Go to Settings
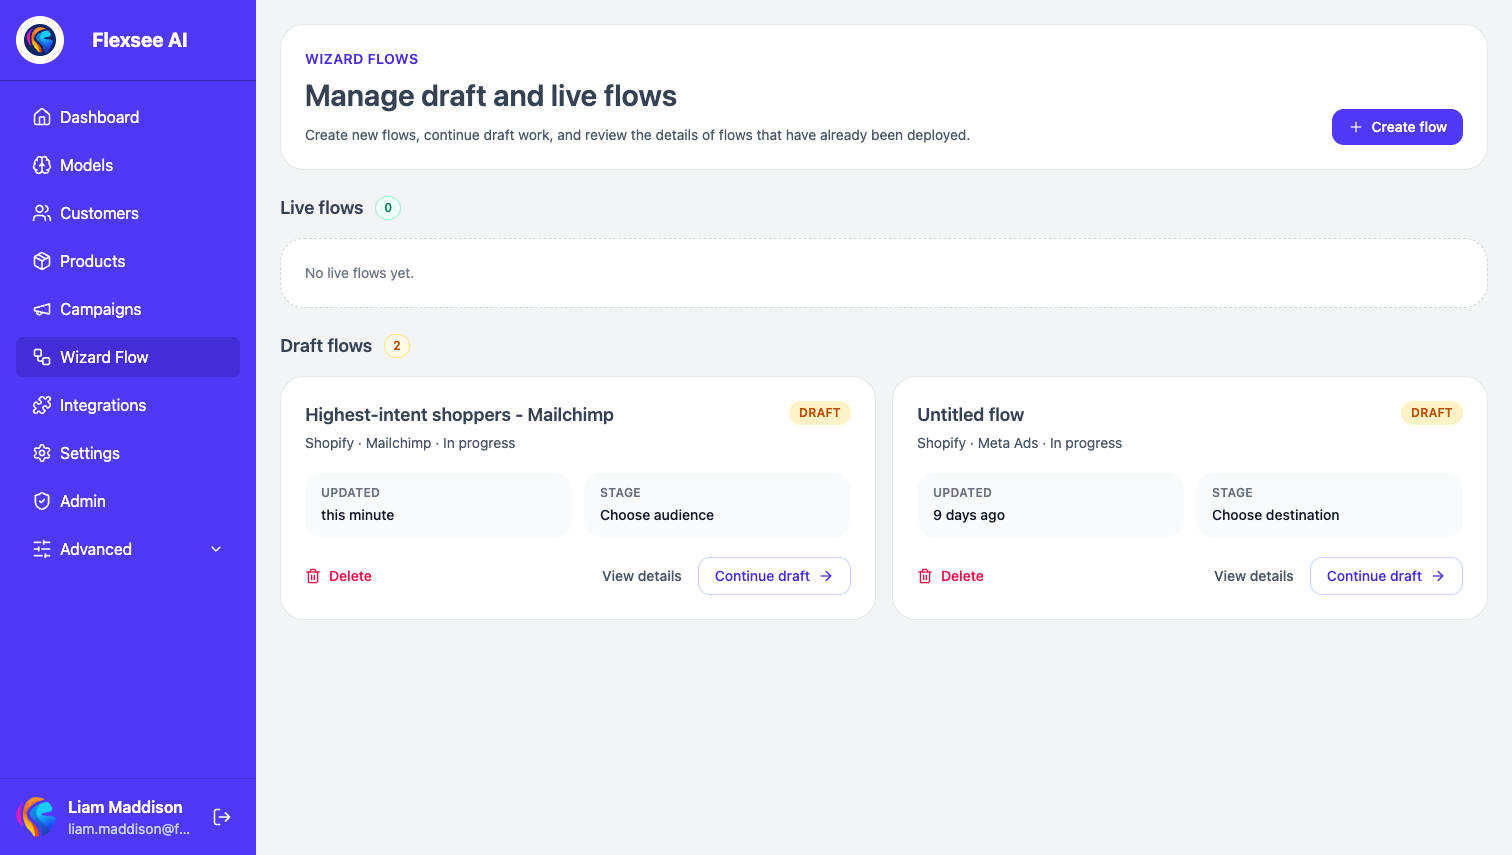 click(x=128, y=453)
